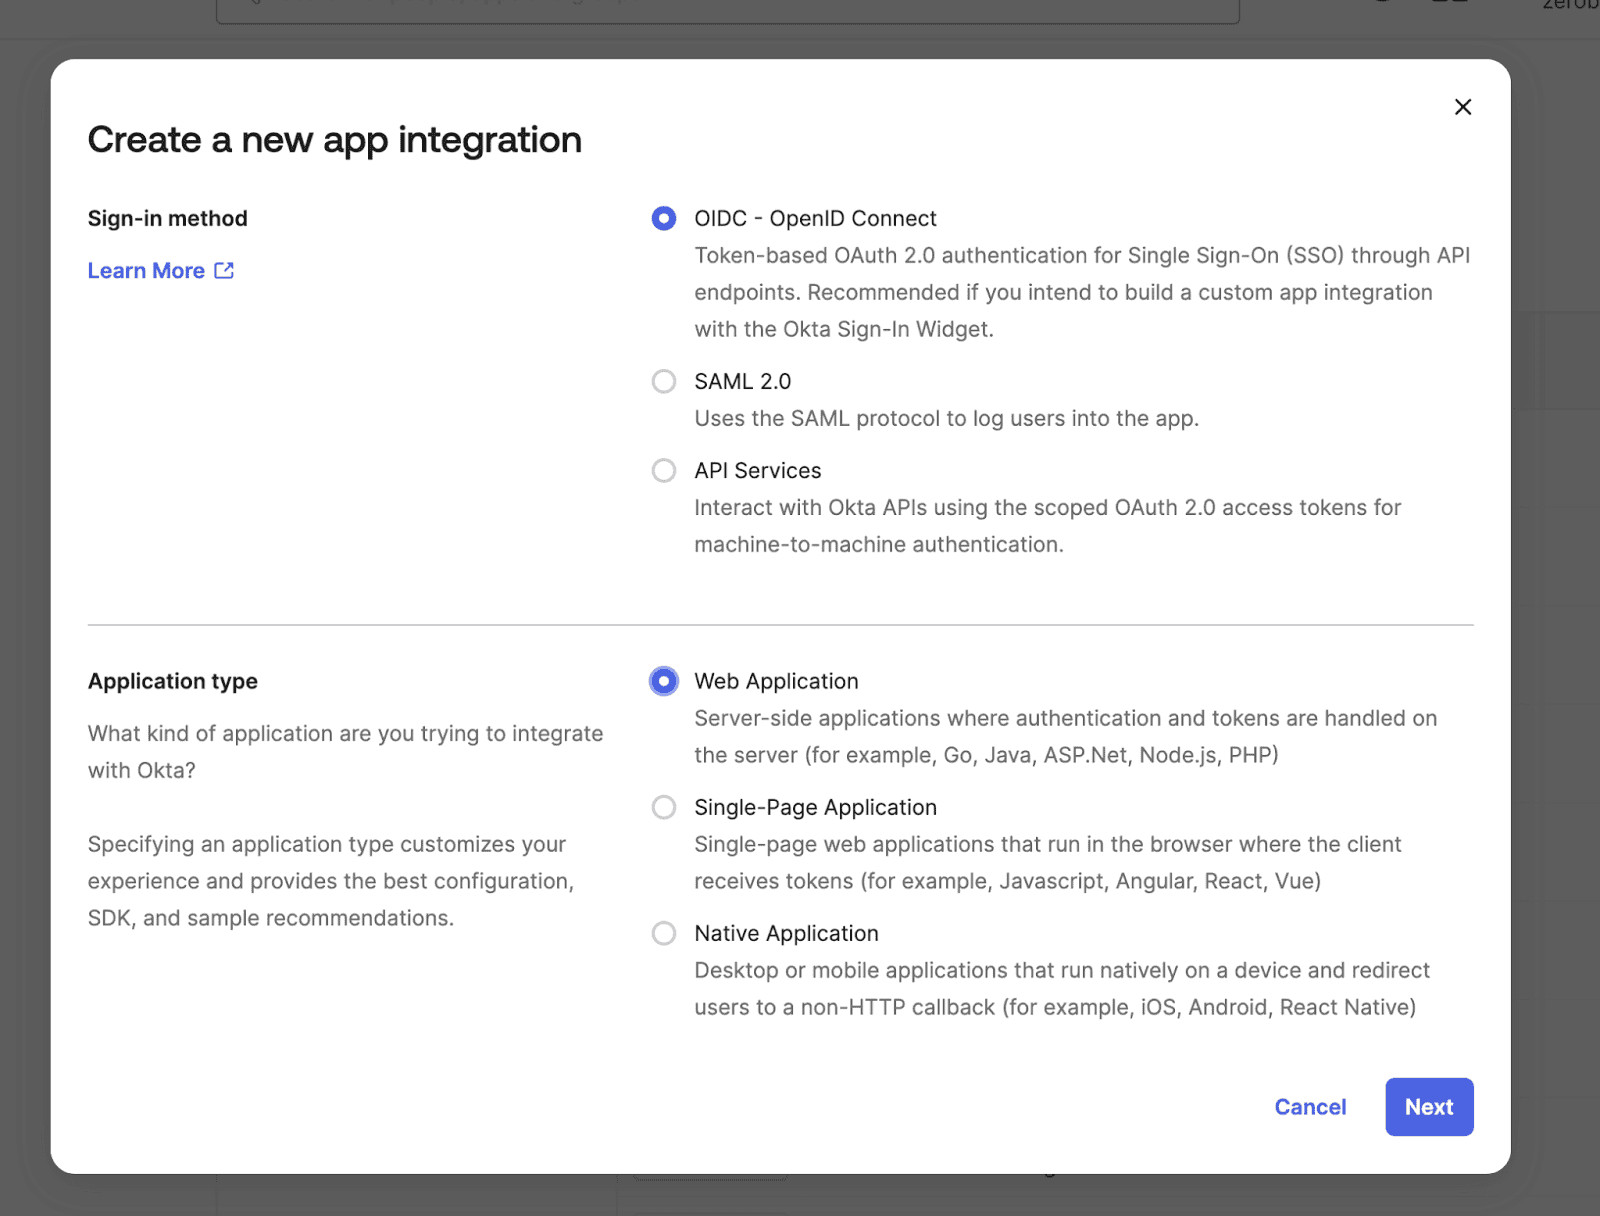
Task: Proceed by clicking Next
Action: [x=1428, y=1107]
